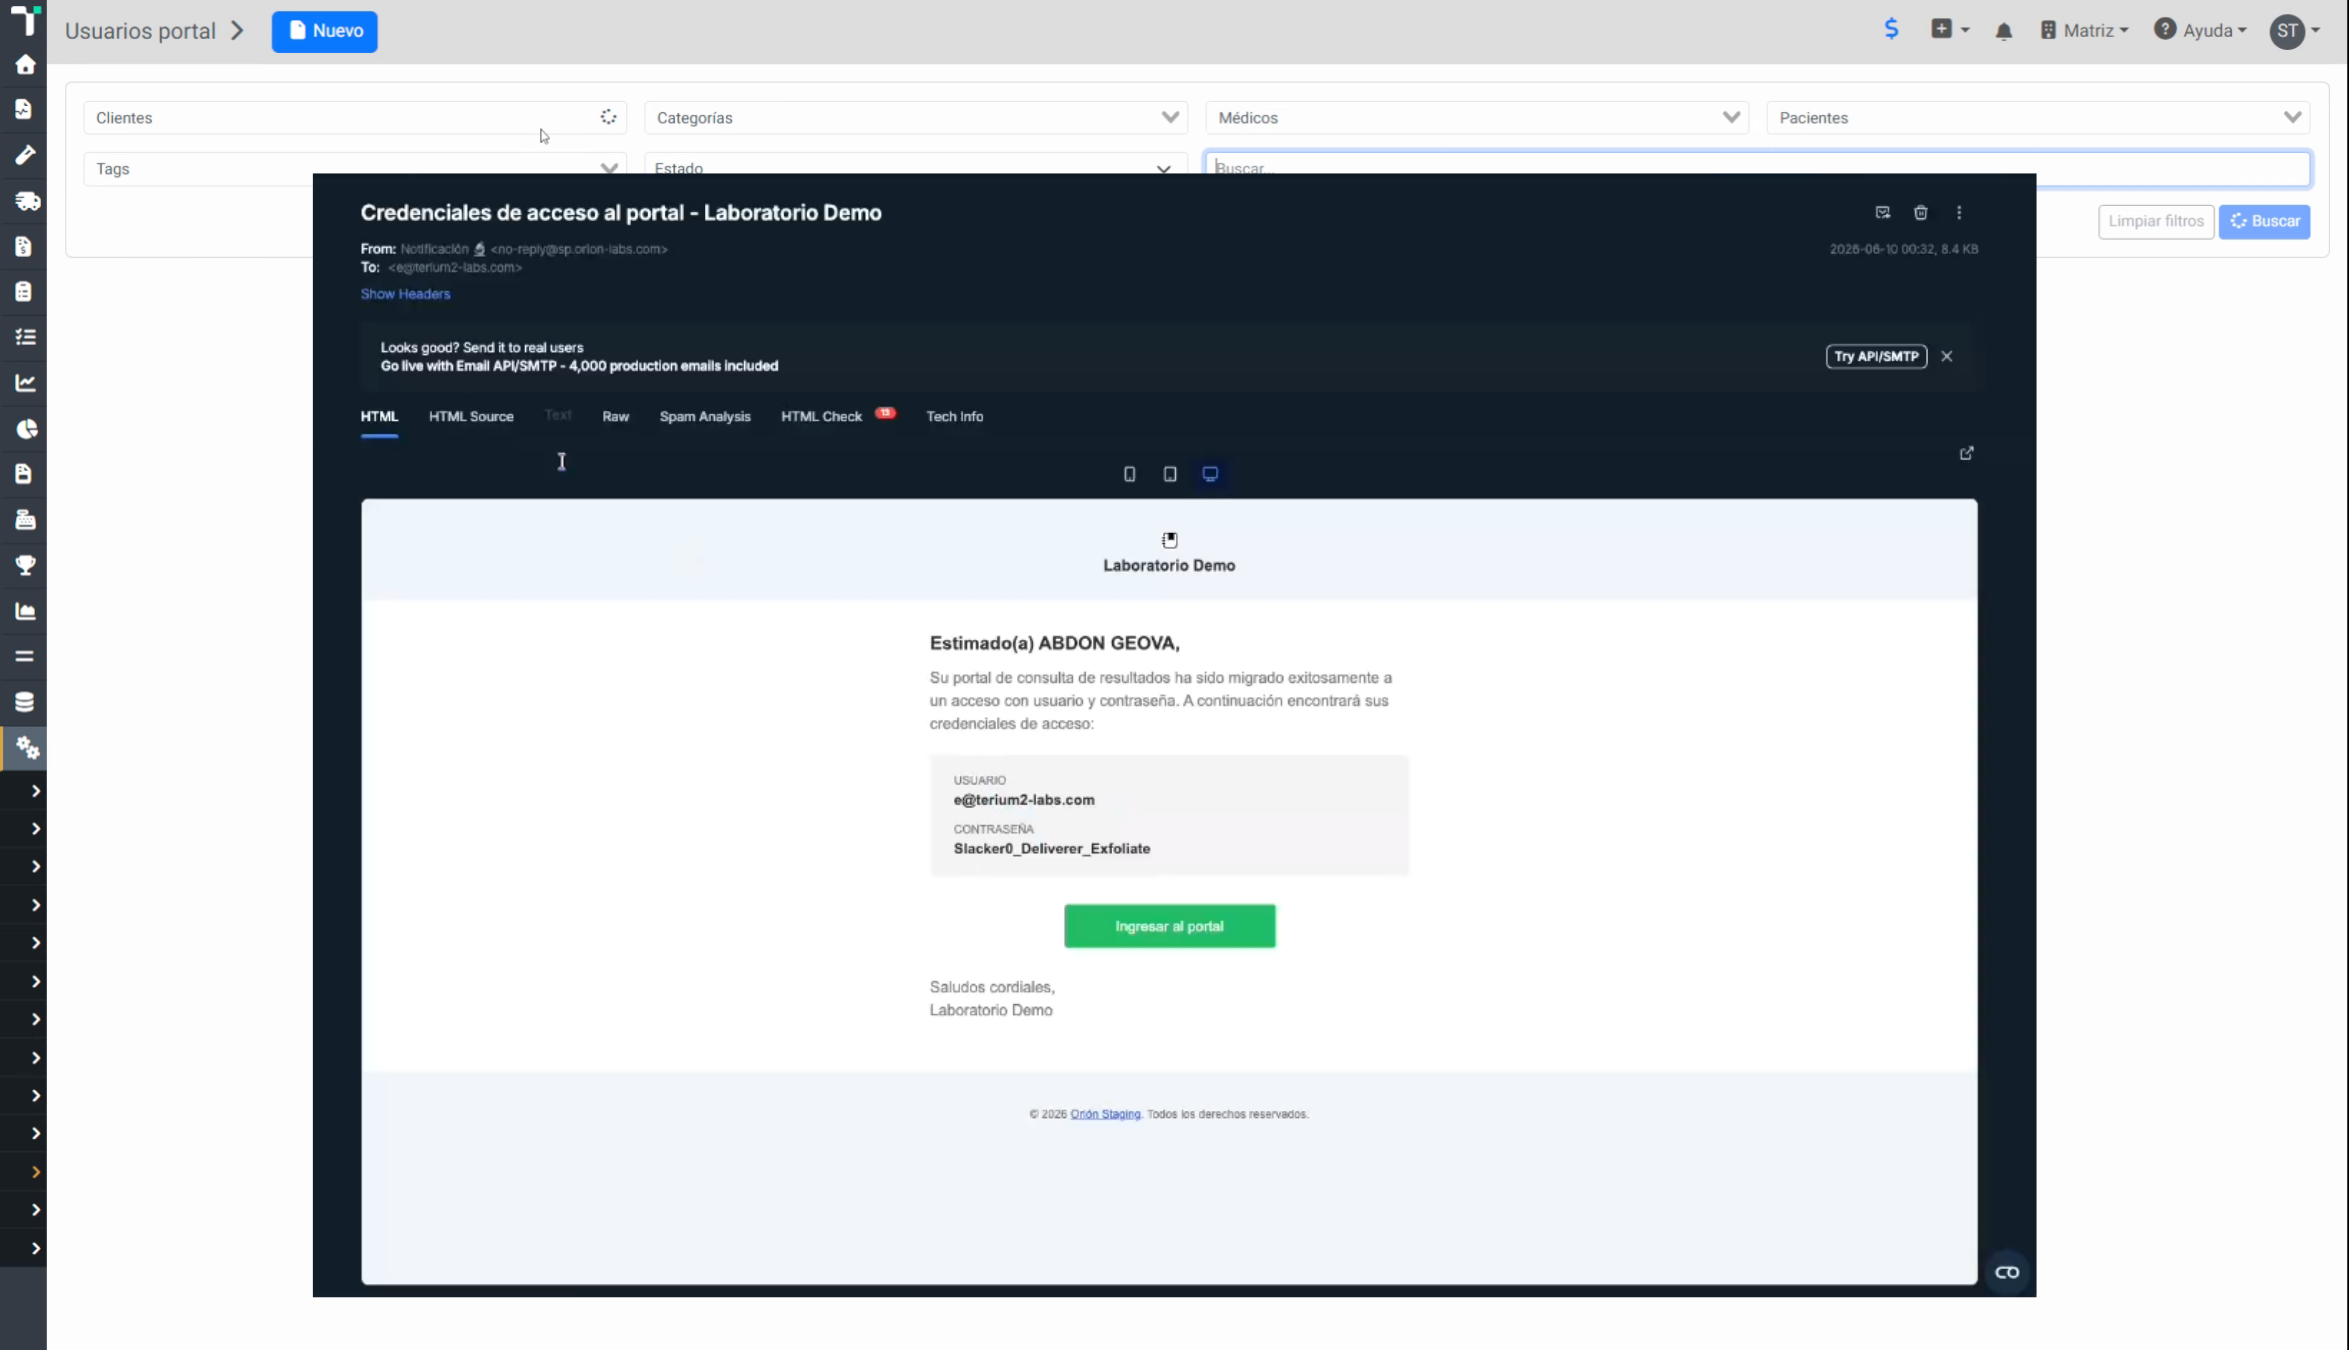Open the notifications bell icon
This screenshot has width=2349, height=1350.
(2003, 31)
